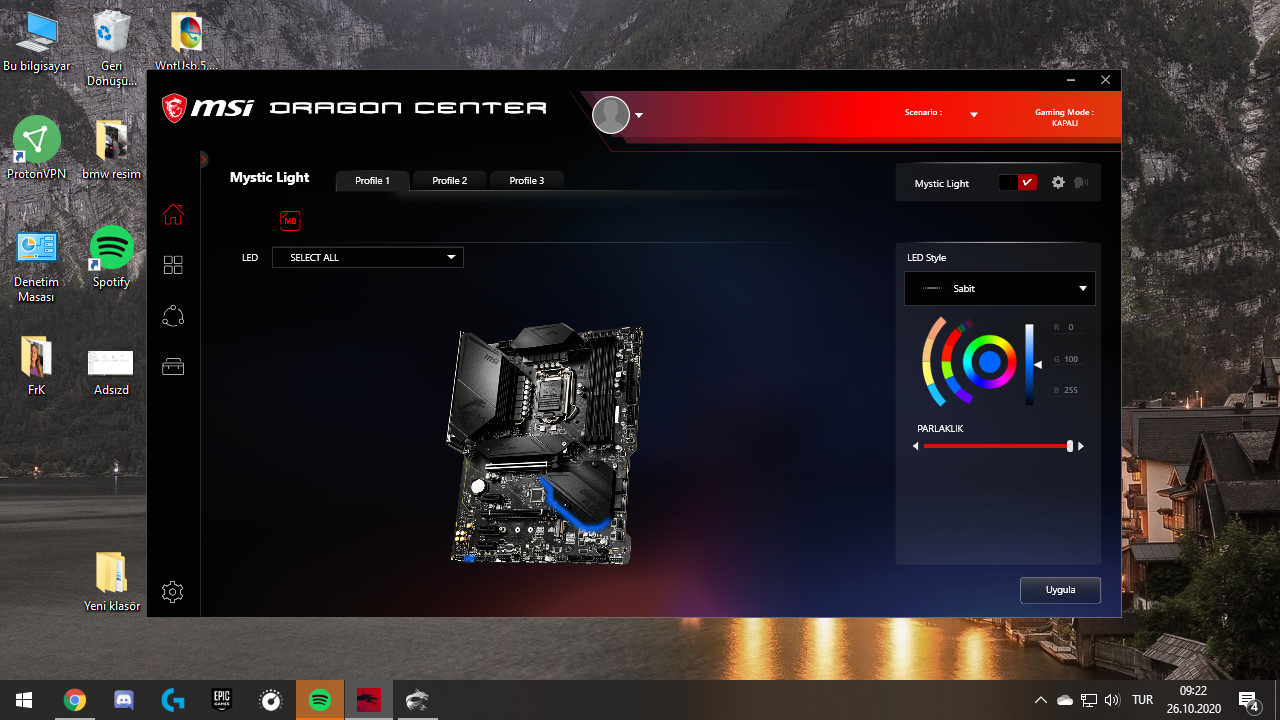Open Google Chrome from the taskbar

pyautogui.click(x=74, y=700)
